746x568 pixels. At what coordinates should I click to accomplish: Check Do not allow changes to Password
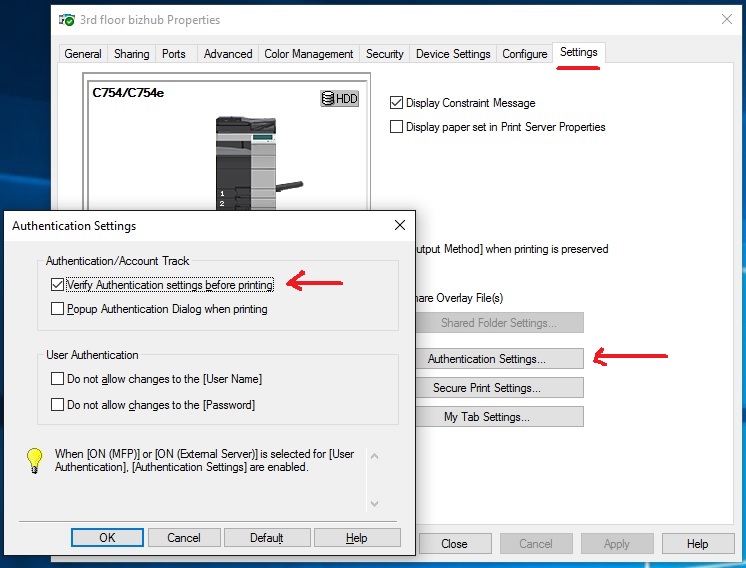coord(58,405)
